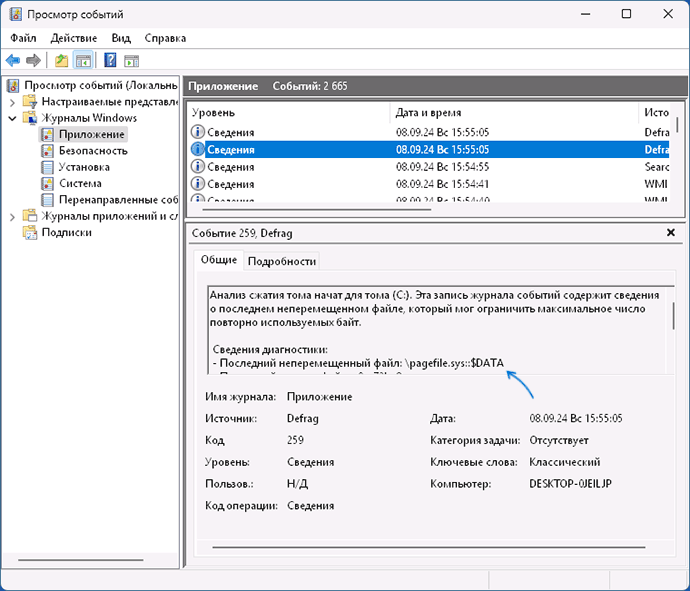Viewport: 690px width, 591px height.
Task: Select Система log in tree
Action: pyautogui.click(x=80, y=184)
